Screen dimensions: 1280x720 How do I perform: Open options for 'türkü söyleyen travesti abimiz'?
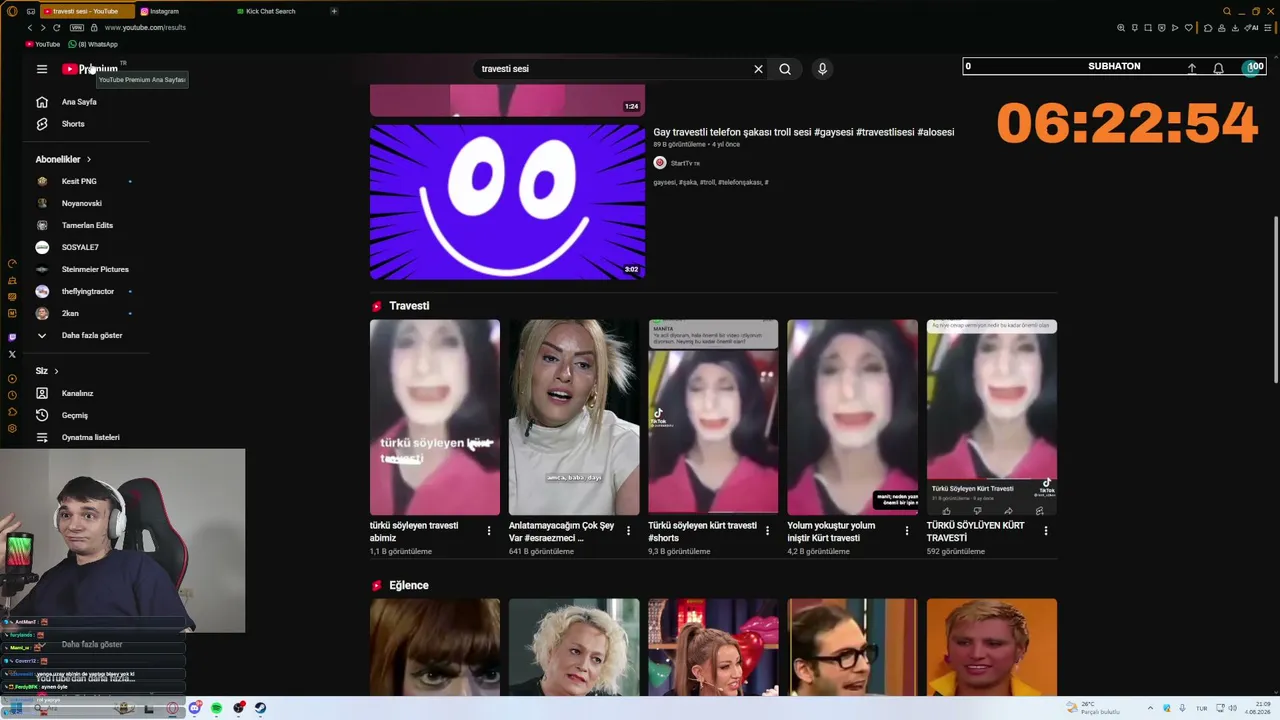tap(489, 531)
